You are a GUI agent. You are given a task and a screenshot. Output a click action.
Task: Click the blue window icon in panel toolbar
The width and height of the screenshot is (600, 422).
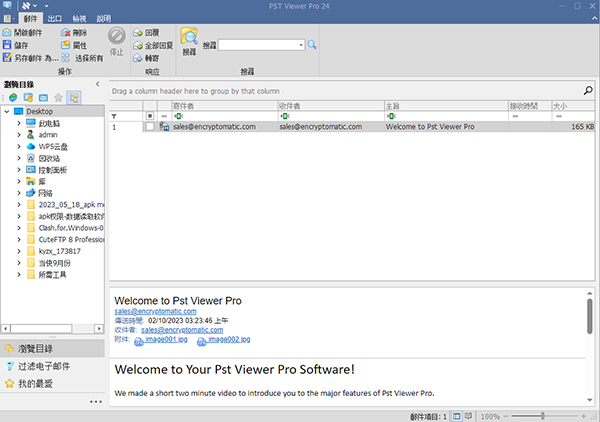[x=44, y=98]
